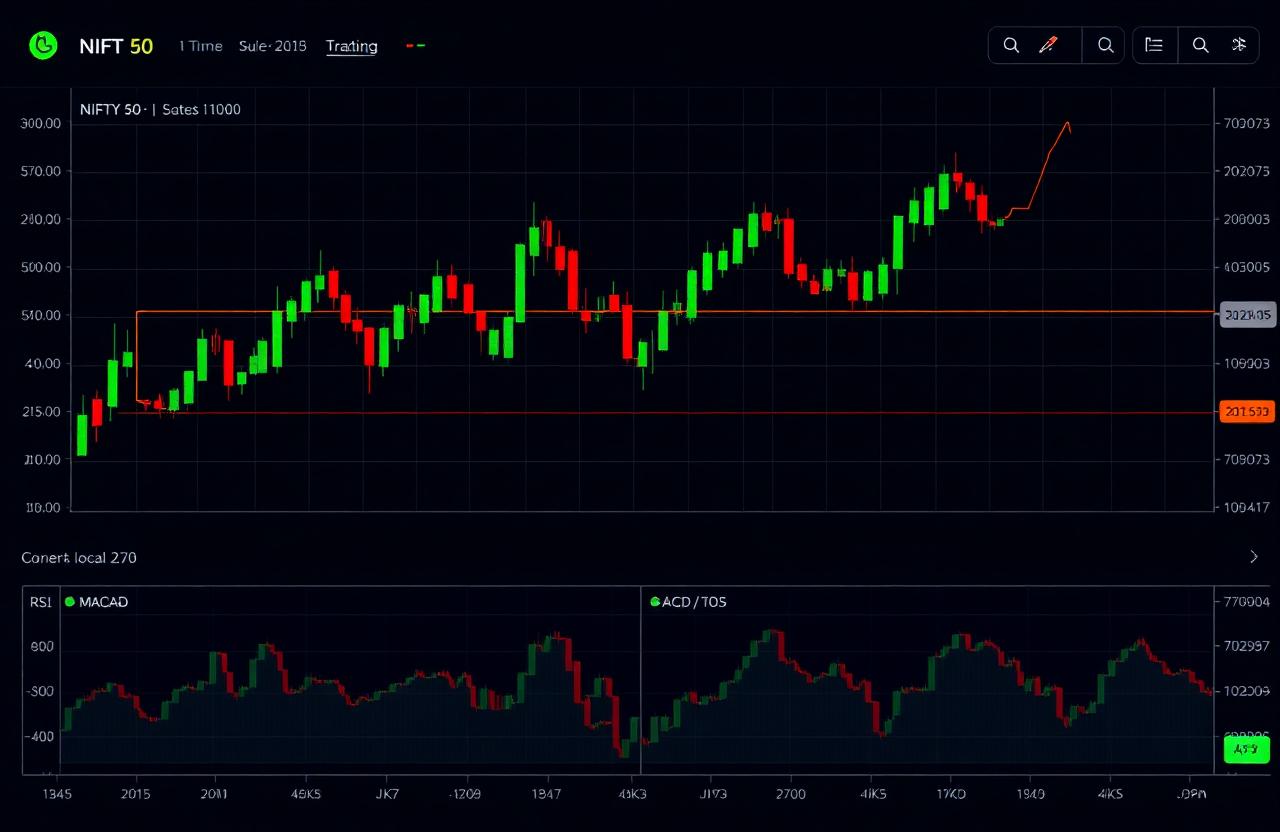This screenshot has width=1280, height=832.
Task: Click the green circular logo icon
Action: coord(44,45)
